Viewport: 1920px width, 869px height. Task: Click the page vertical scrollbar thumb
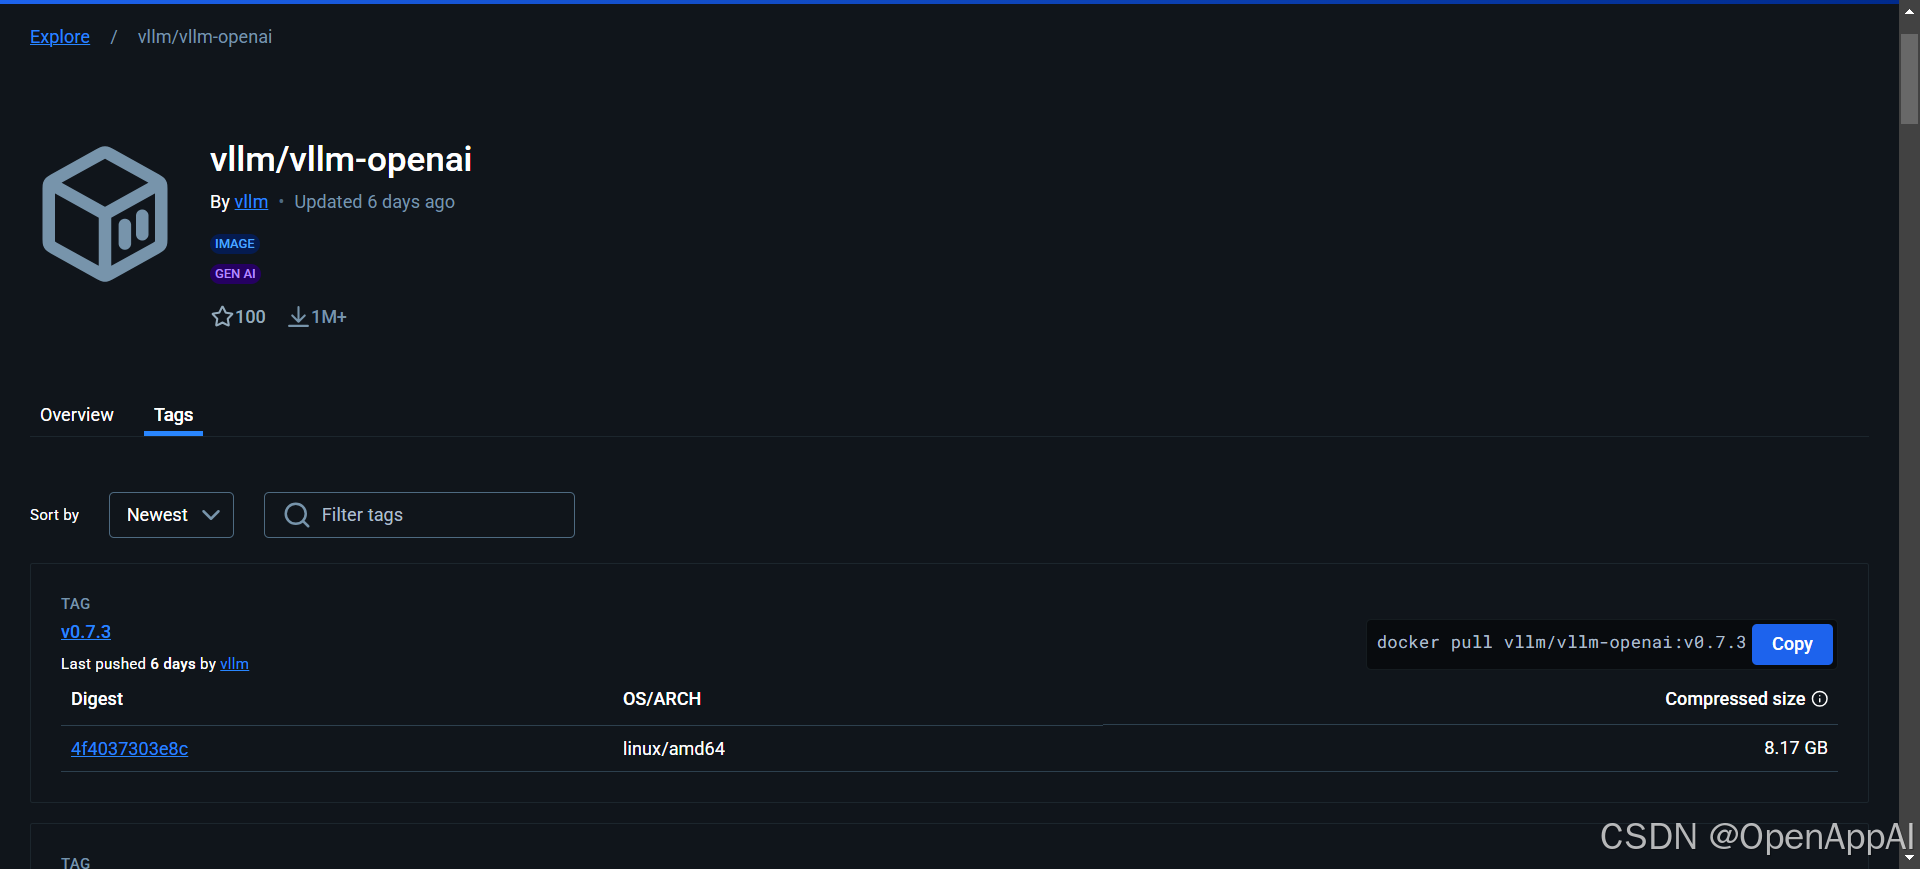click(x=1909, y=79)
